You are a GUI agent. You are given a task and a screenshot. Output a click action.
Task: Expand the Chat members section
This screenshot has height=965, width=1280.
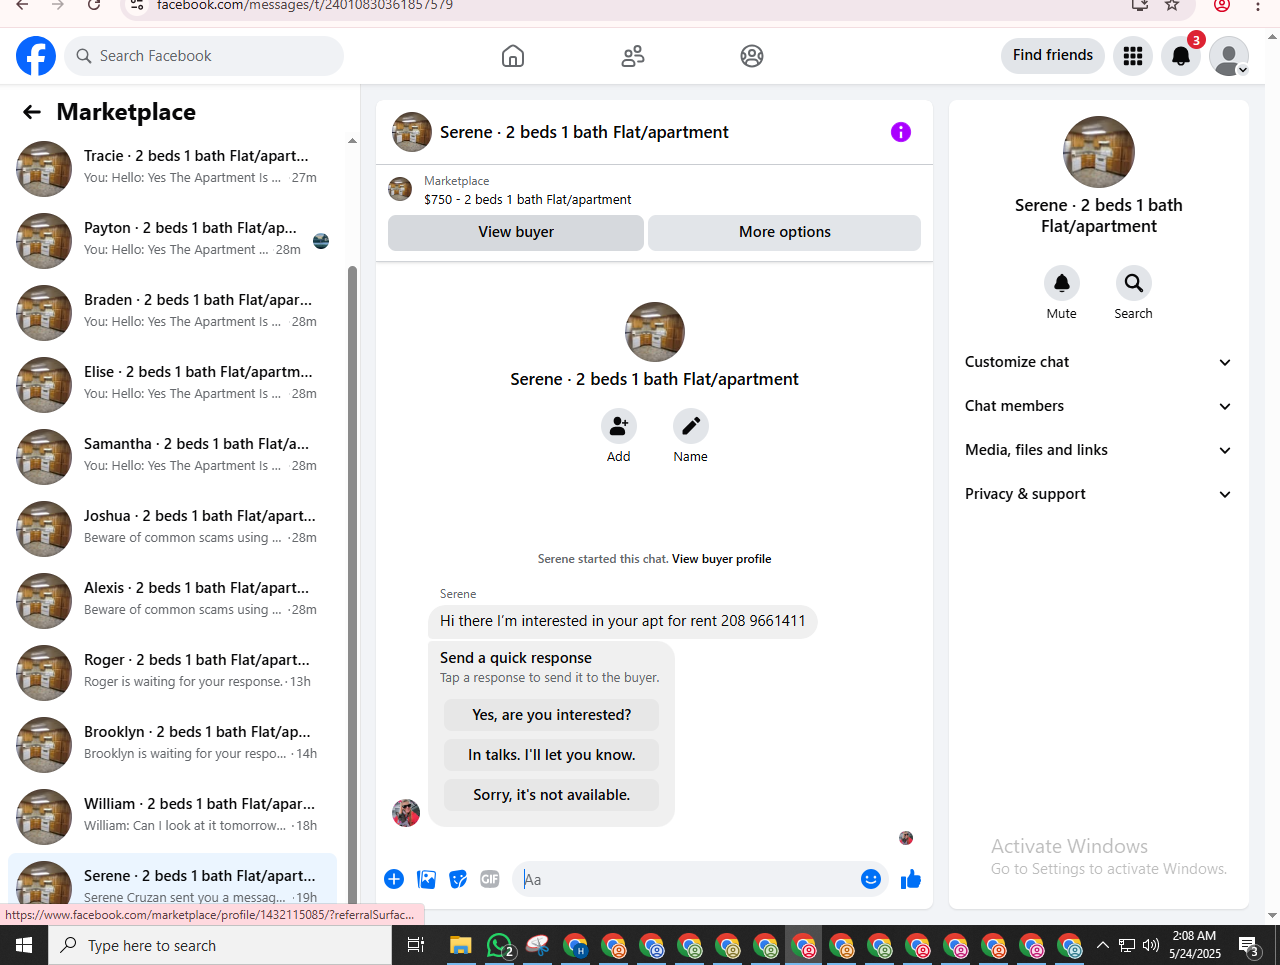(x=1098, y=406)
